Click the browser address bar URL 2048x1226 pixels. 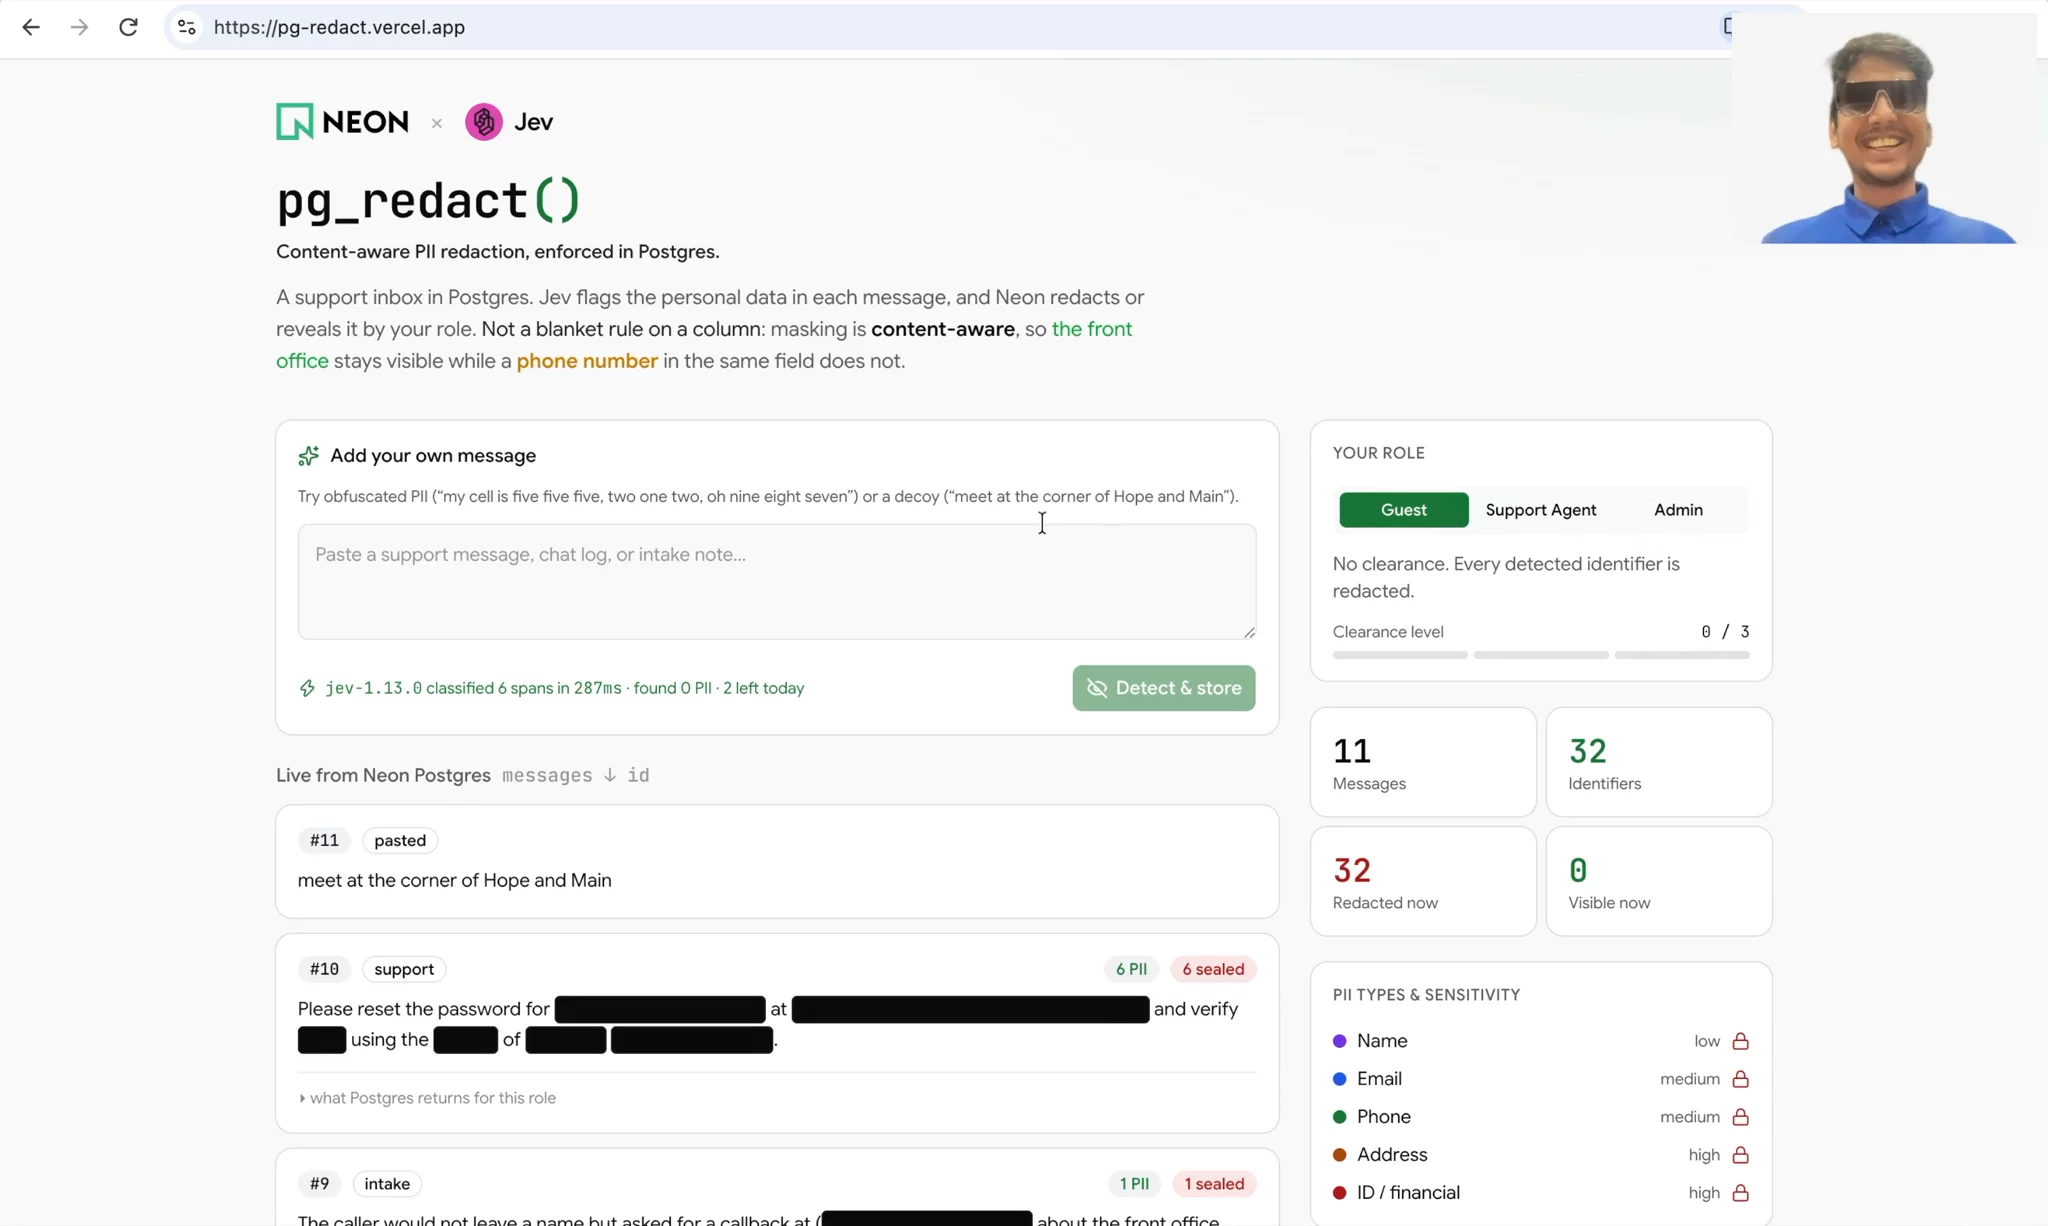339,27
